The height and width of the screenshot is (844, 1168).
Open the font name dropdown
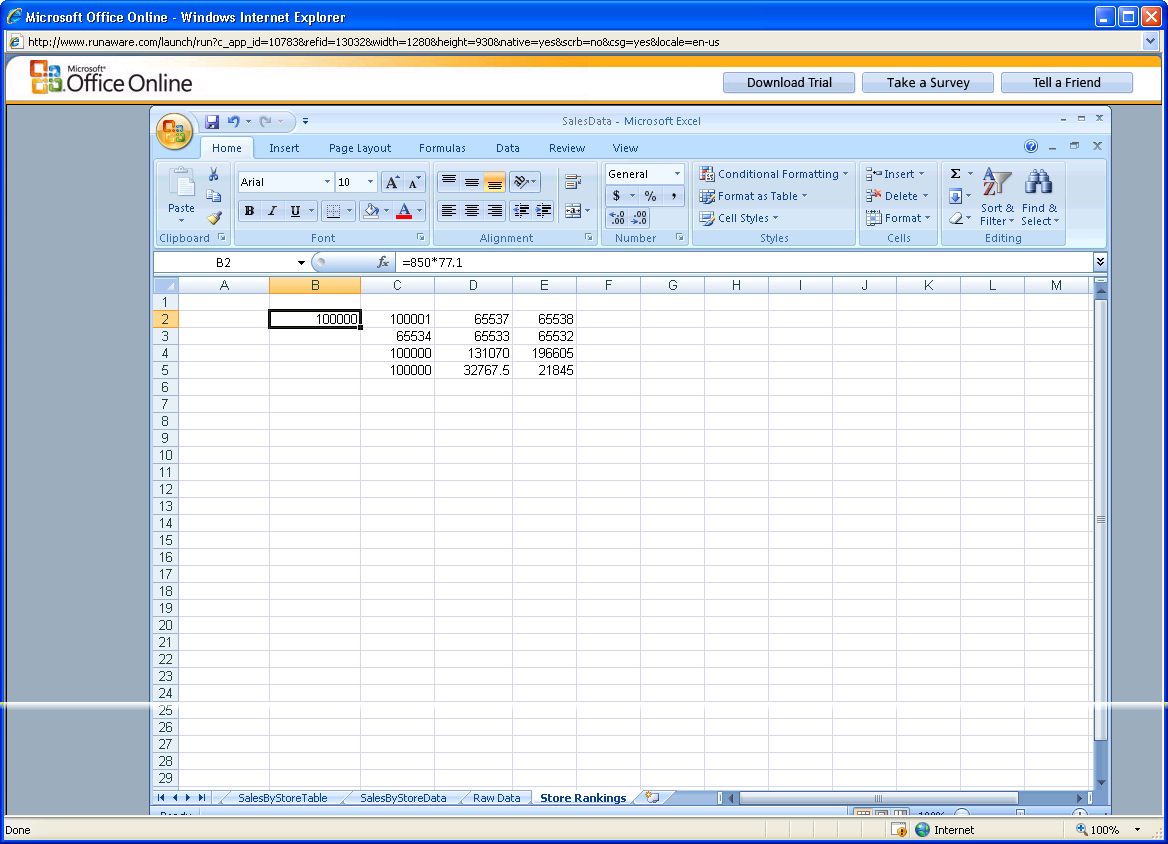327,182
